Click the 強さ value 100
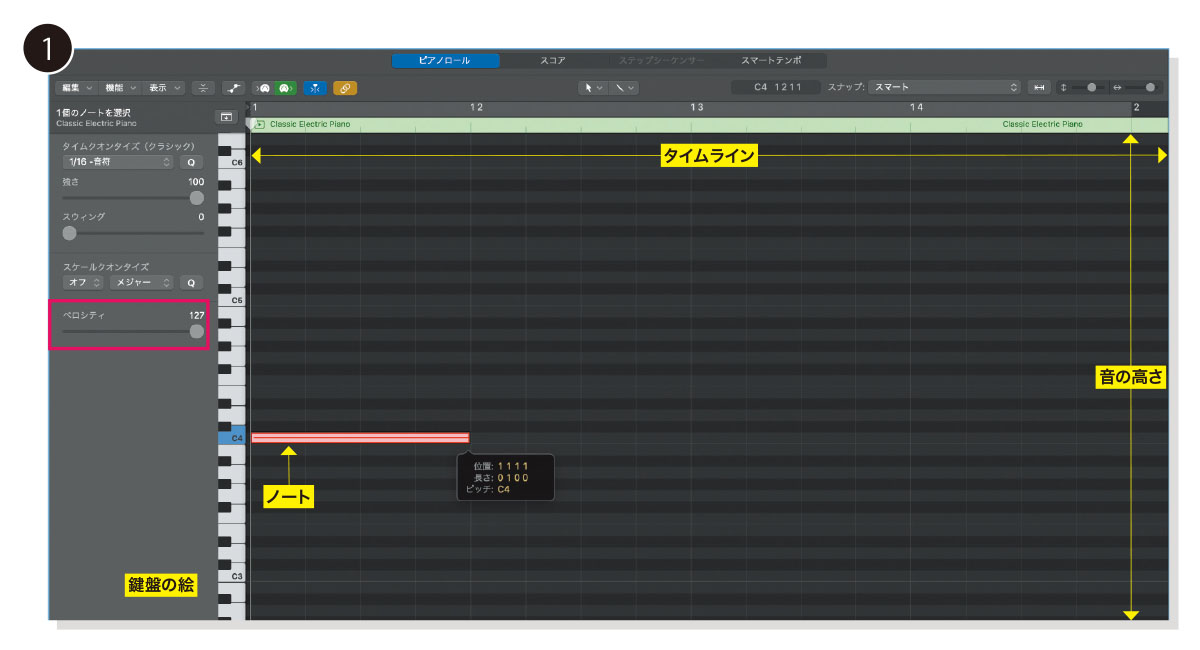Screen dimensions: 1200x650 tap(196, 183)
